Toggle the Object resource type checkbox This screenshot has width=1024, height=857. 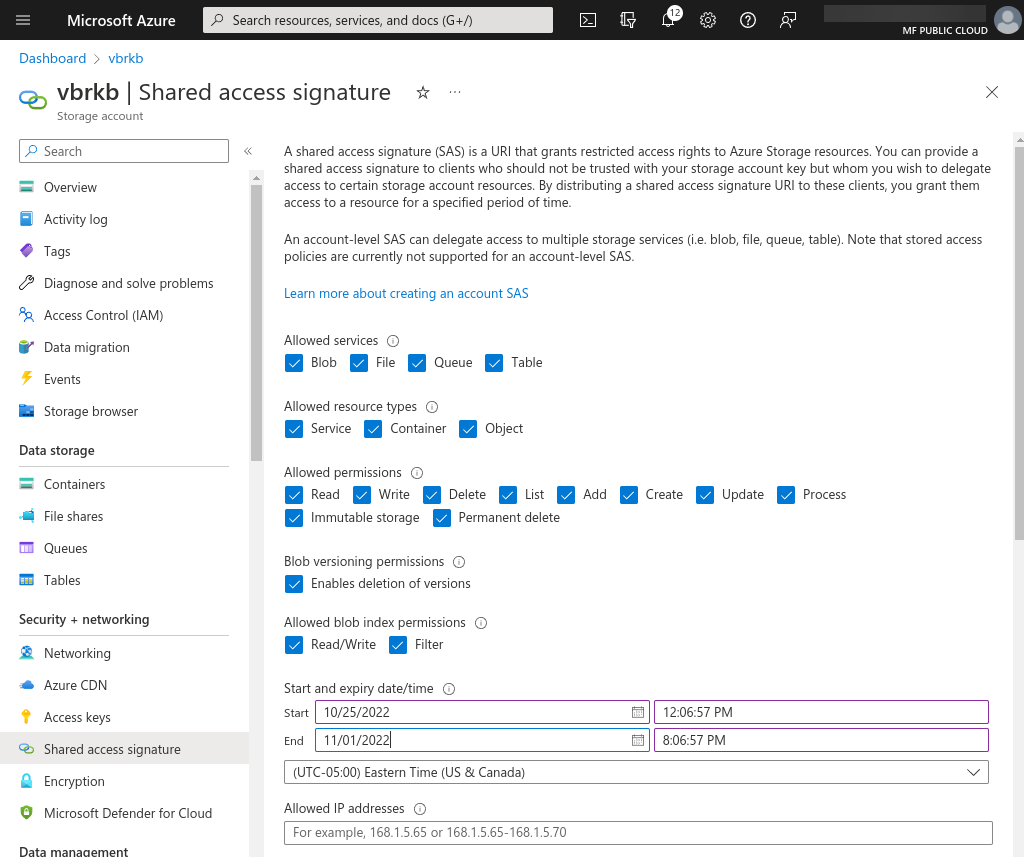[x=468, y=429]
